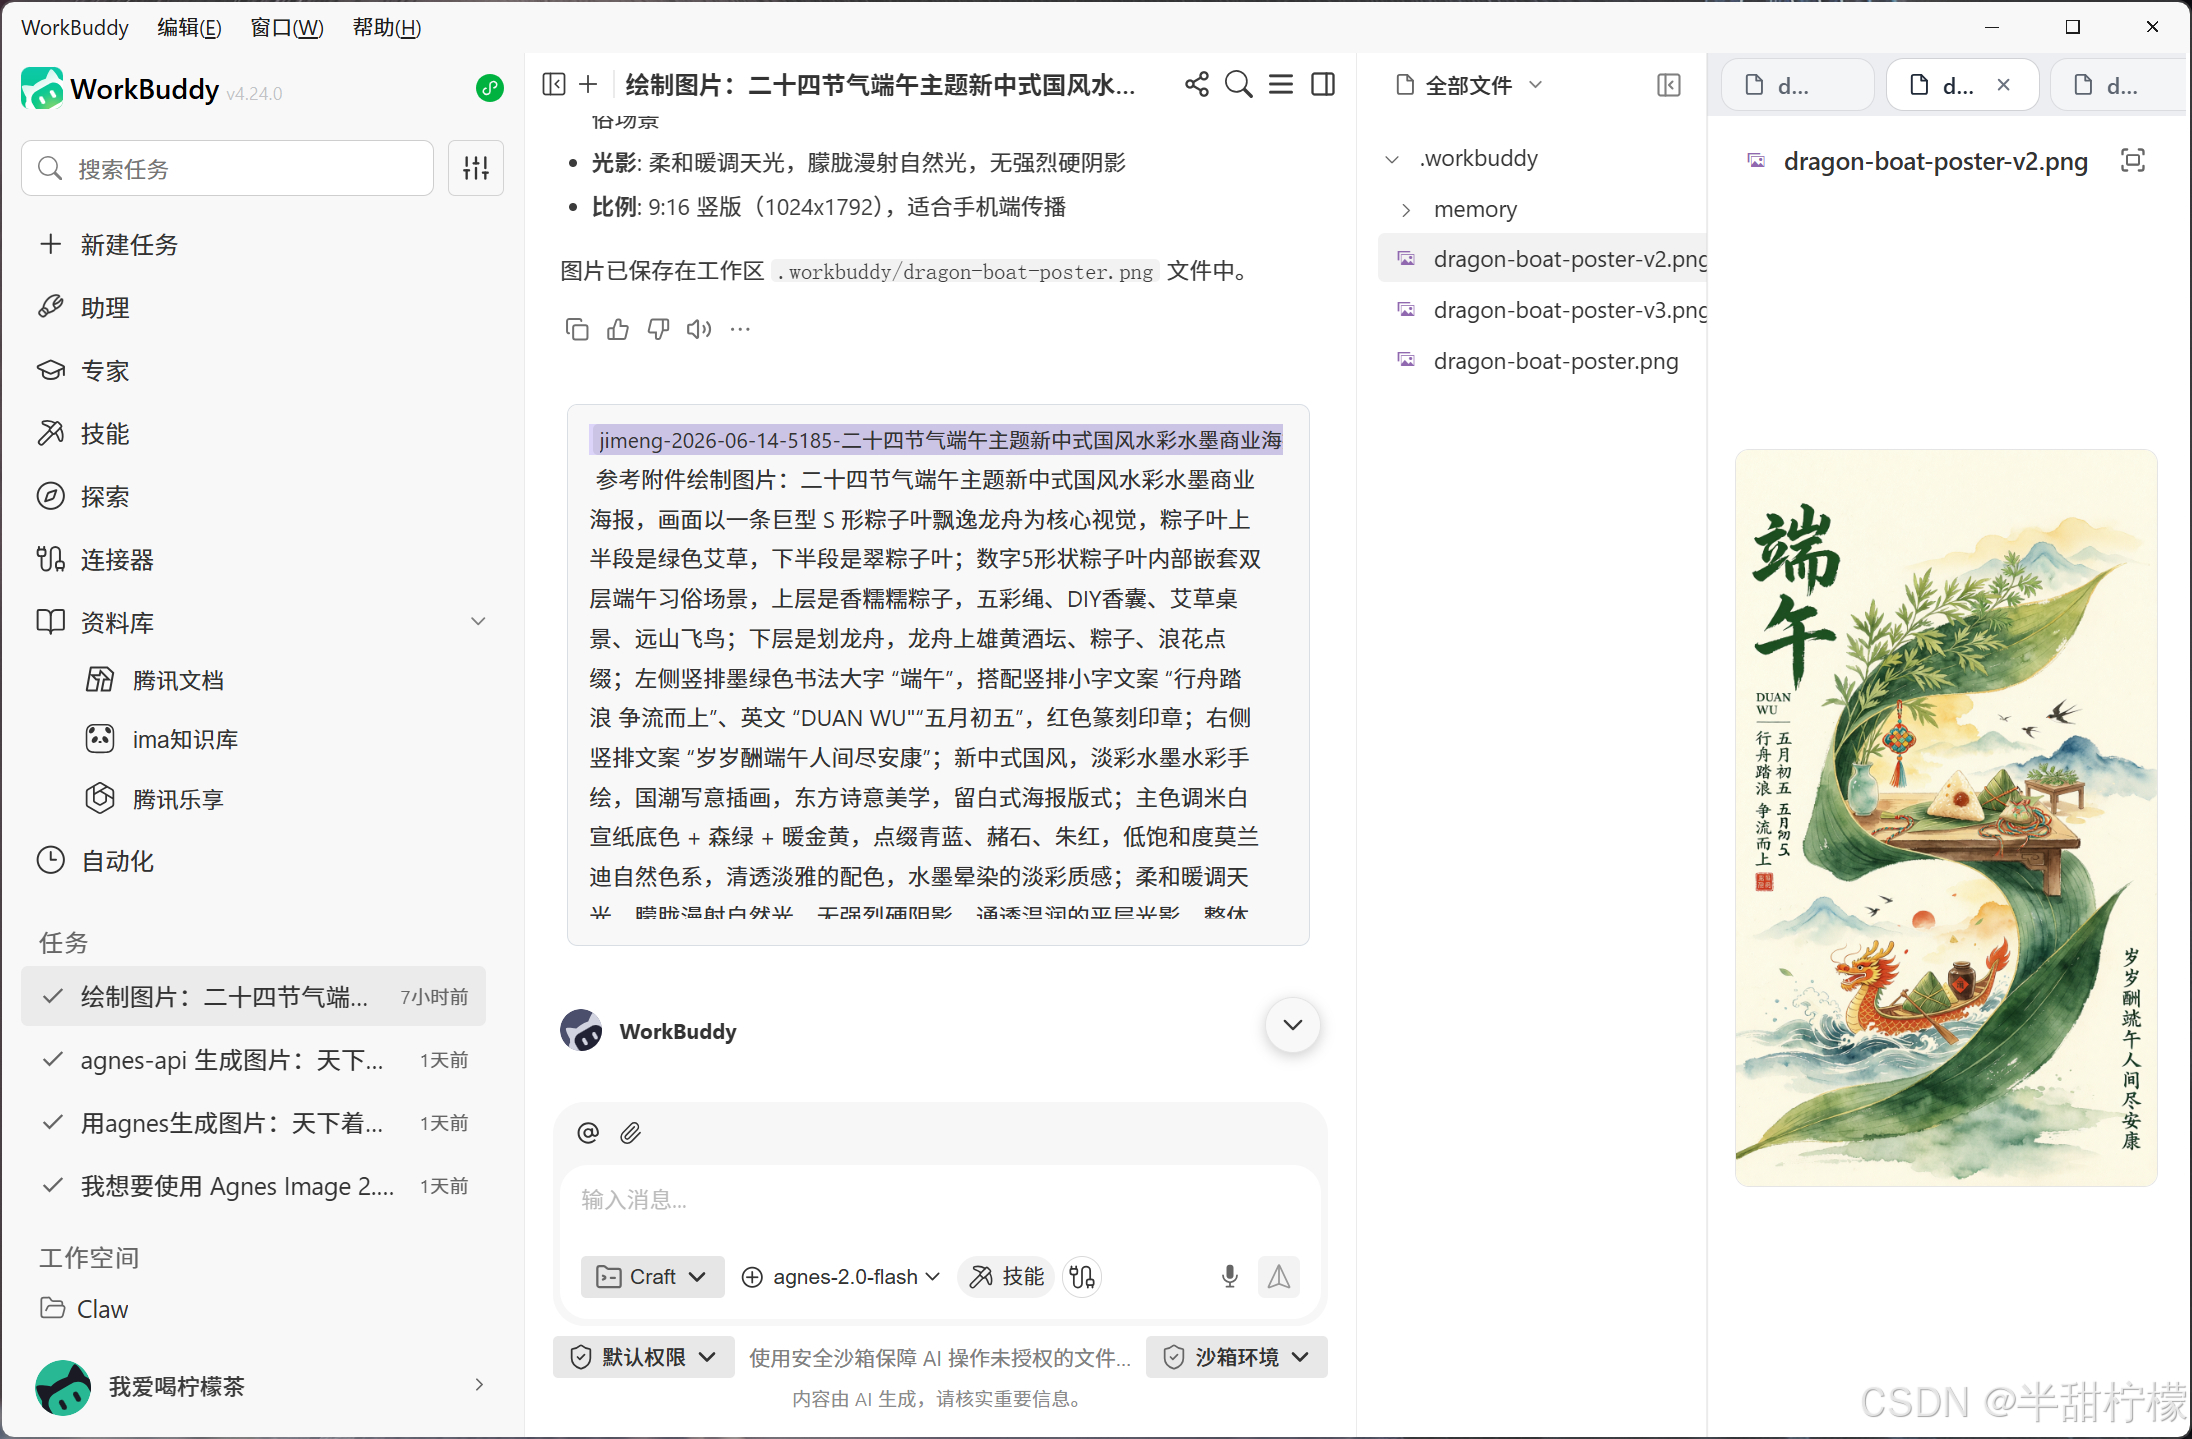Open the Craft mode dropdown

coord(652,1277)
